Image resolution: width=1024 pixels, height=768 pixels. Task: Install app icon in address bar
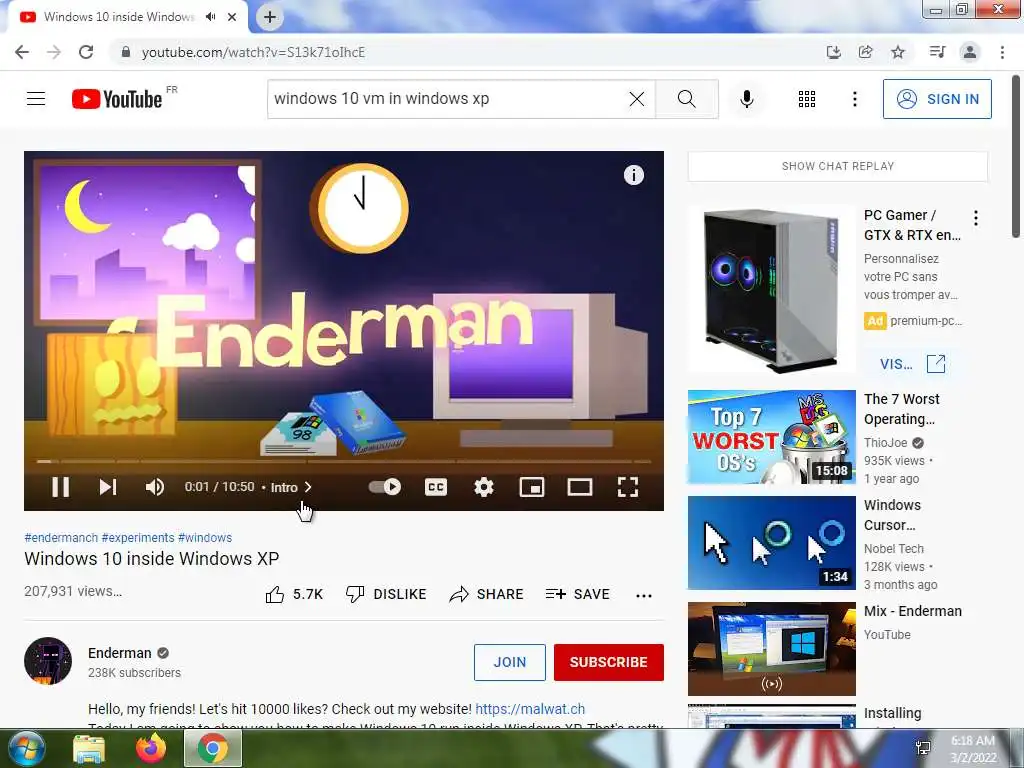click(x=833, y=52)
